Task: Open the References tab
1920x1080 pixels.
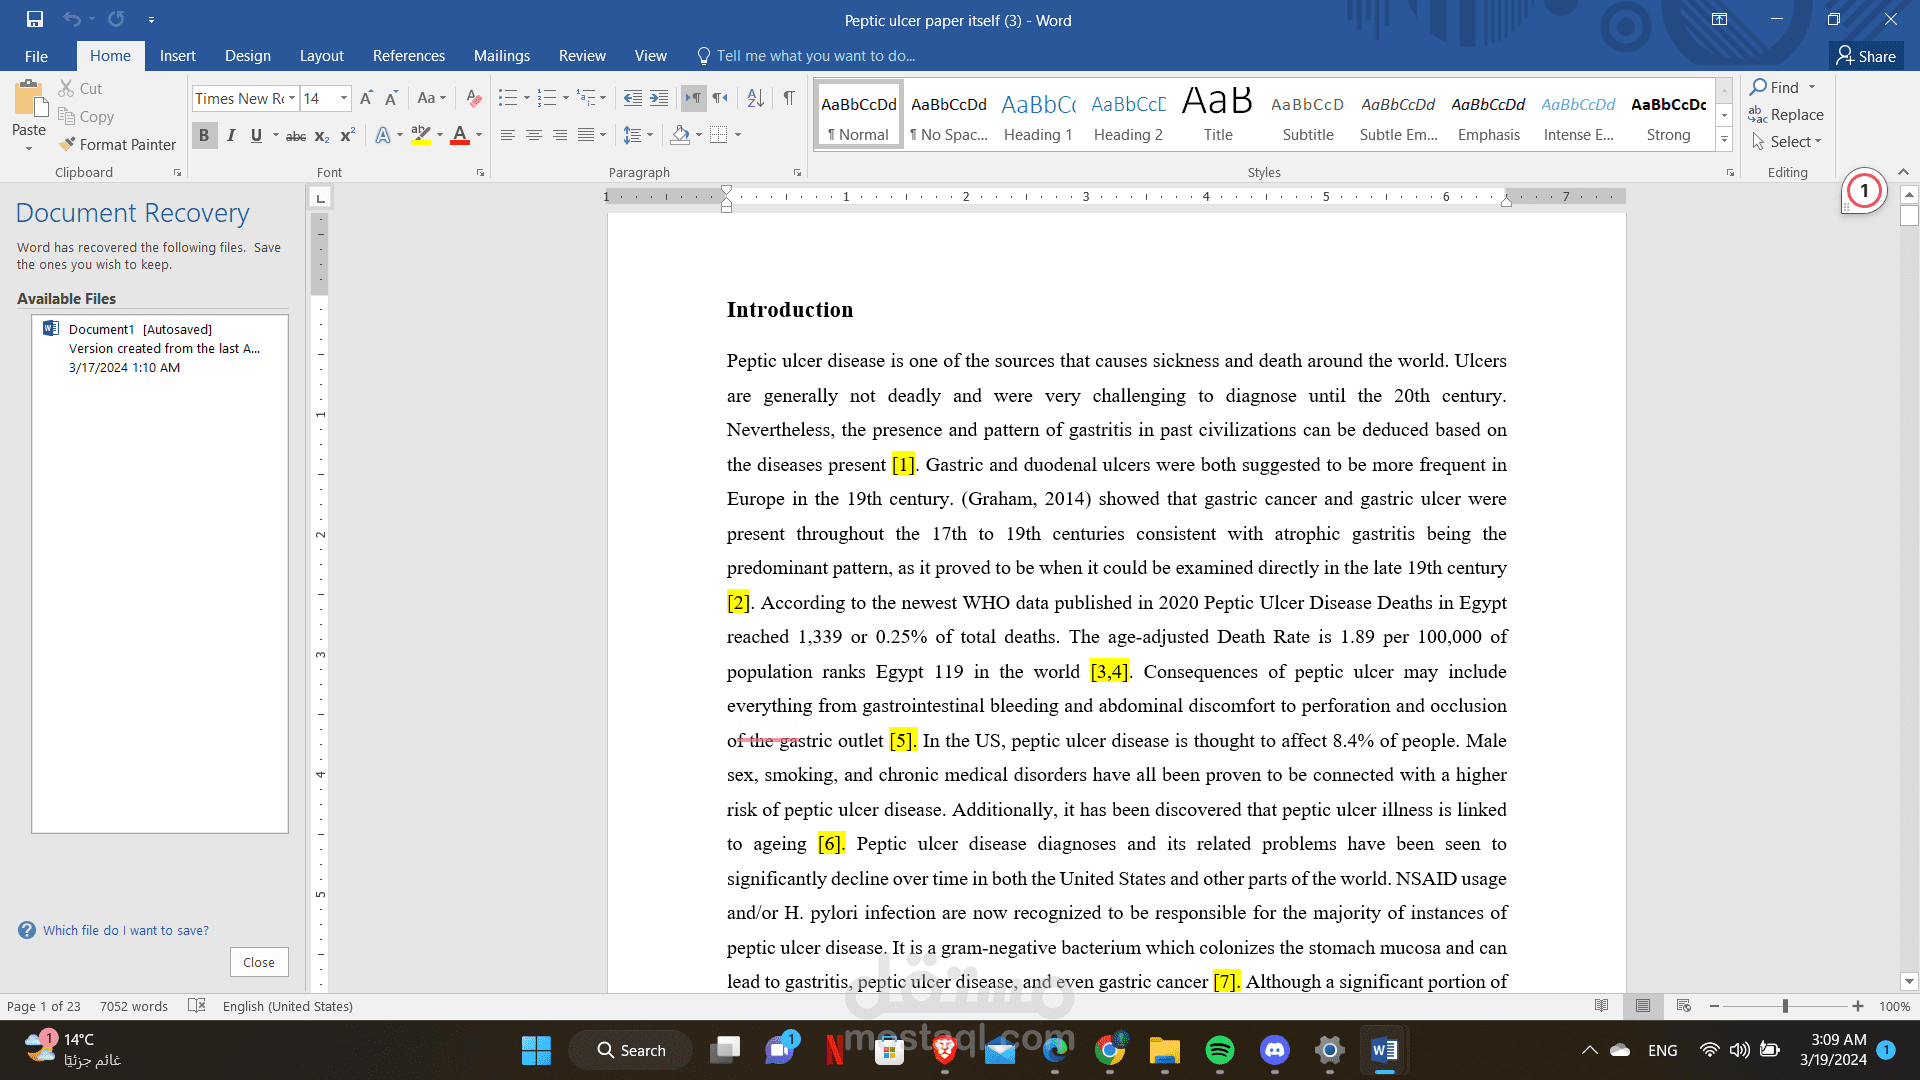Action: [409, 56]
